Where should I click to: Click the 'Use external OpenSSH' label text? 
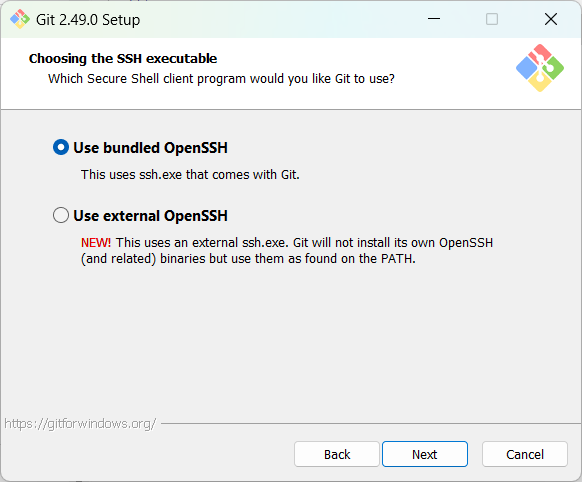tap(150, 216)
